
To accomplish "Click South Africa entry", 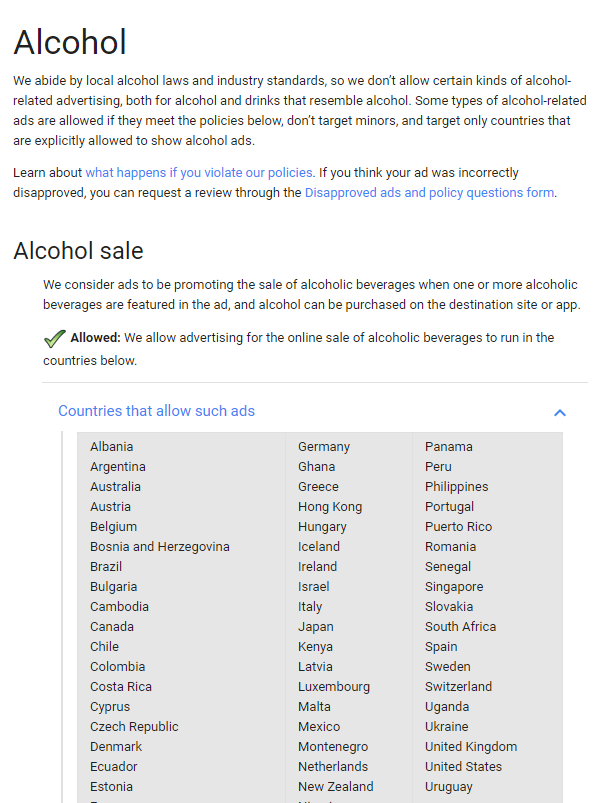I will (x=460, y=627).
